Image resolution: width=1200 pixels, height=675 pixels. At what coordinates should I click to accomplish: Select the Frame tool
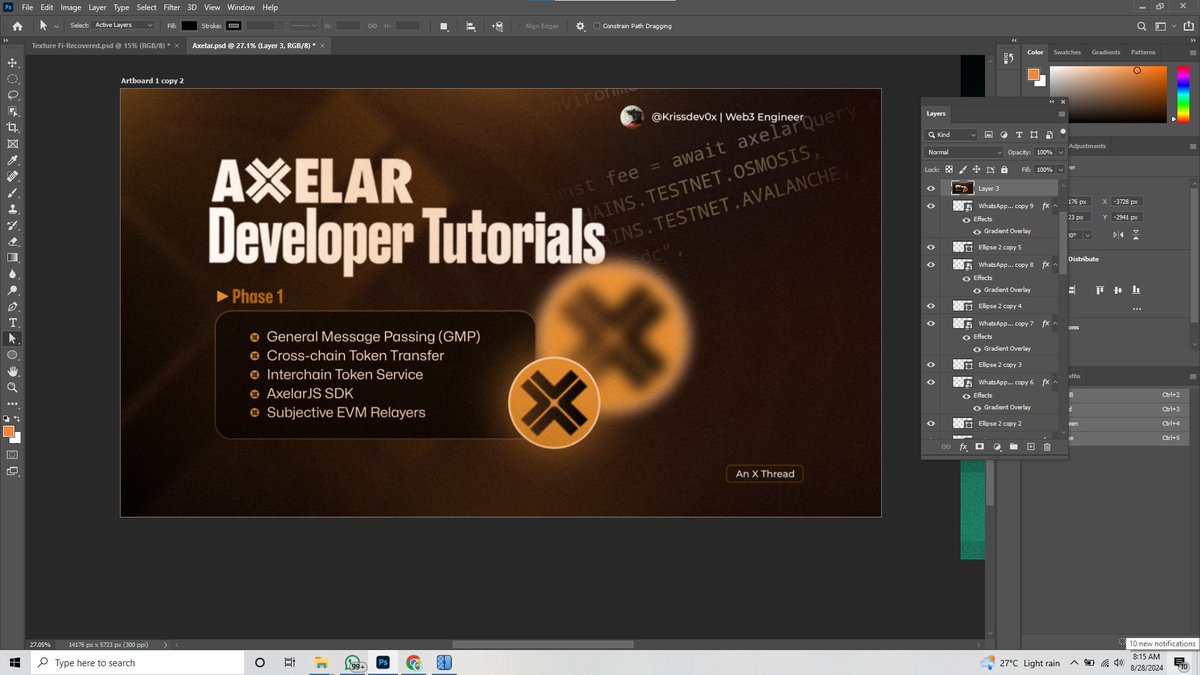[x=13, y=144]
